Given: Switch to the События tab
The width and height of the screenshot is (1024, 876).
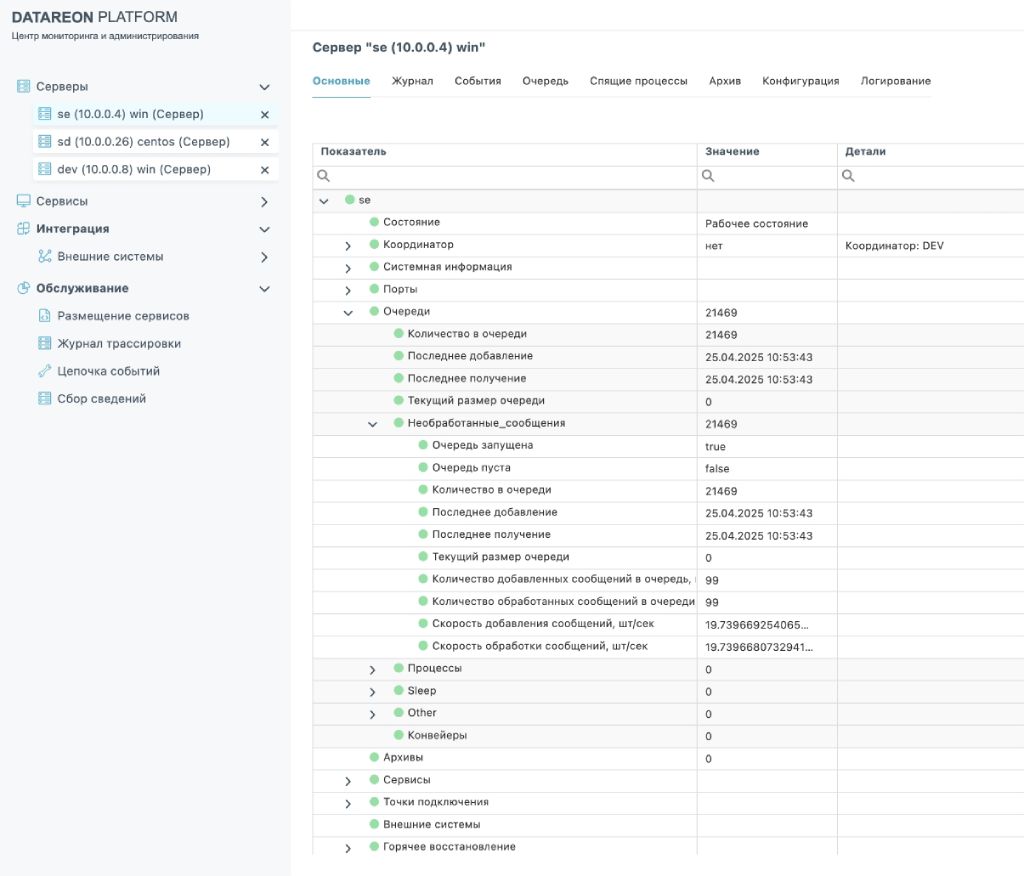Looking at the screenshot, I should click(478, 81).
